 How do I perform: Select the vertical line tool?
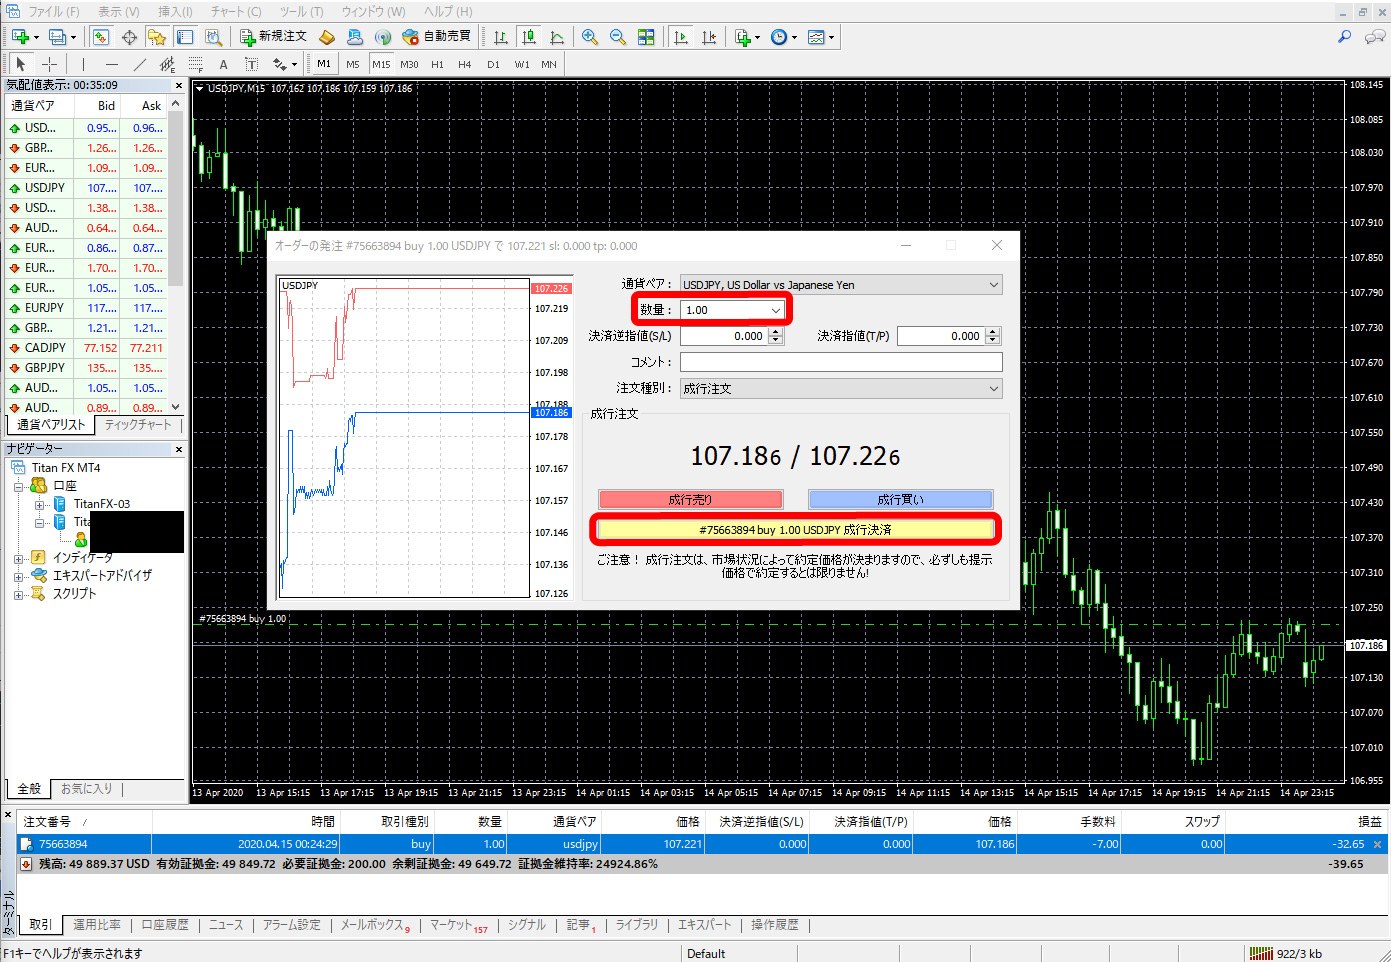click(x=84, y=64)
